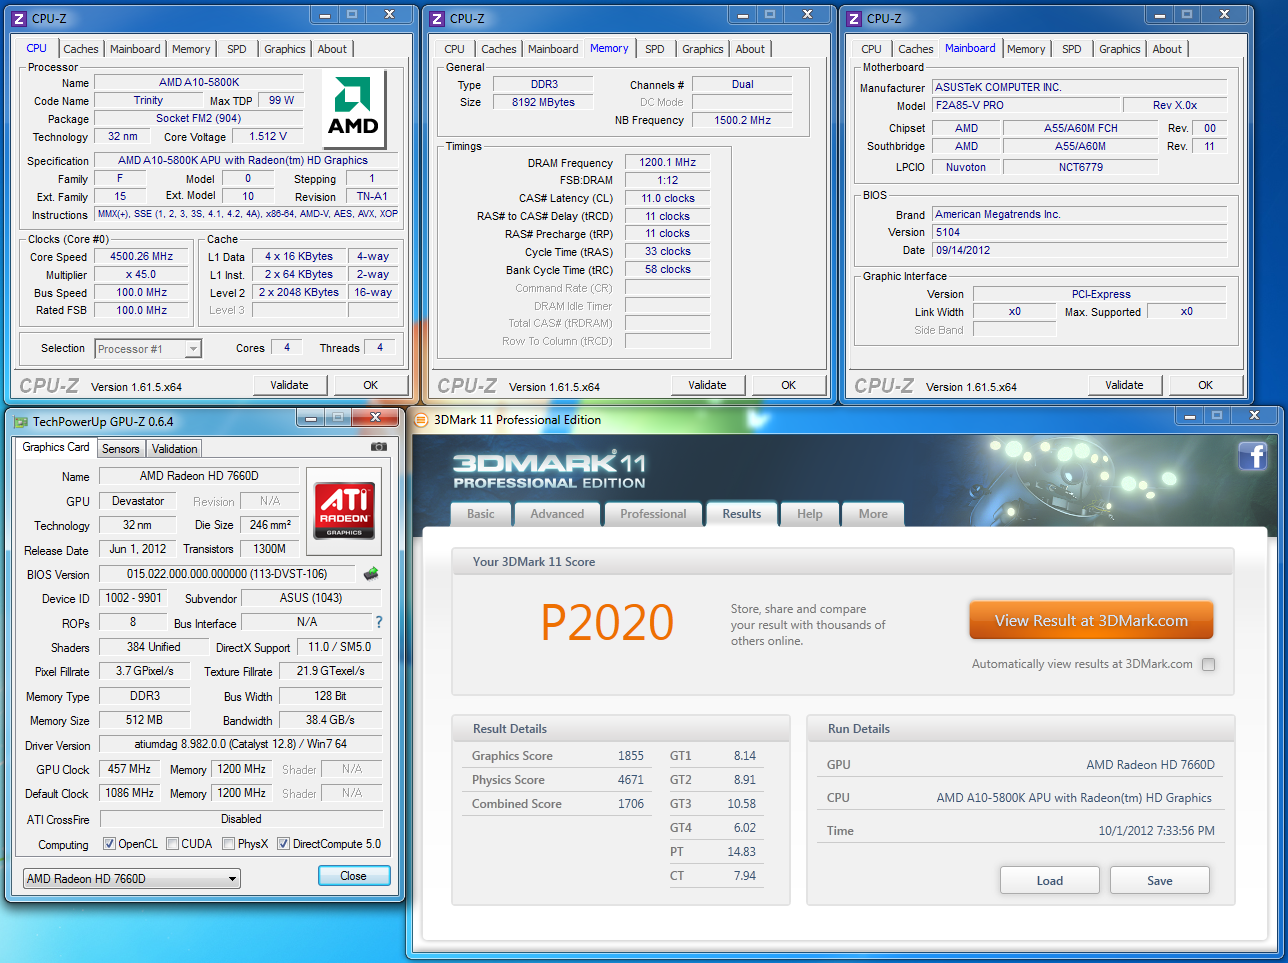
Task: Click the GPU-Z title bar icon
Action: pyautogui.click(x=21, y=421)
